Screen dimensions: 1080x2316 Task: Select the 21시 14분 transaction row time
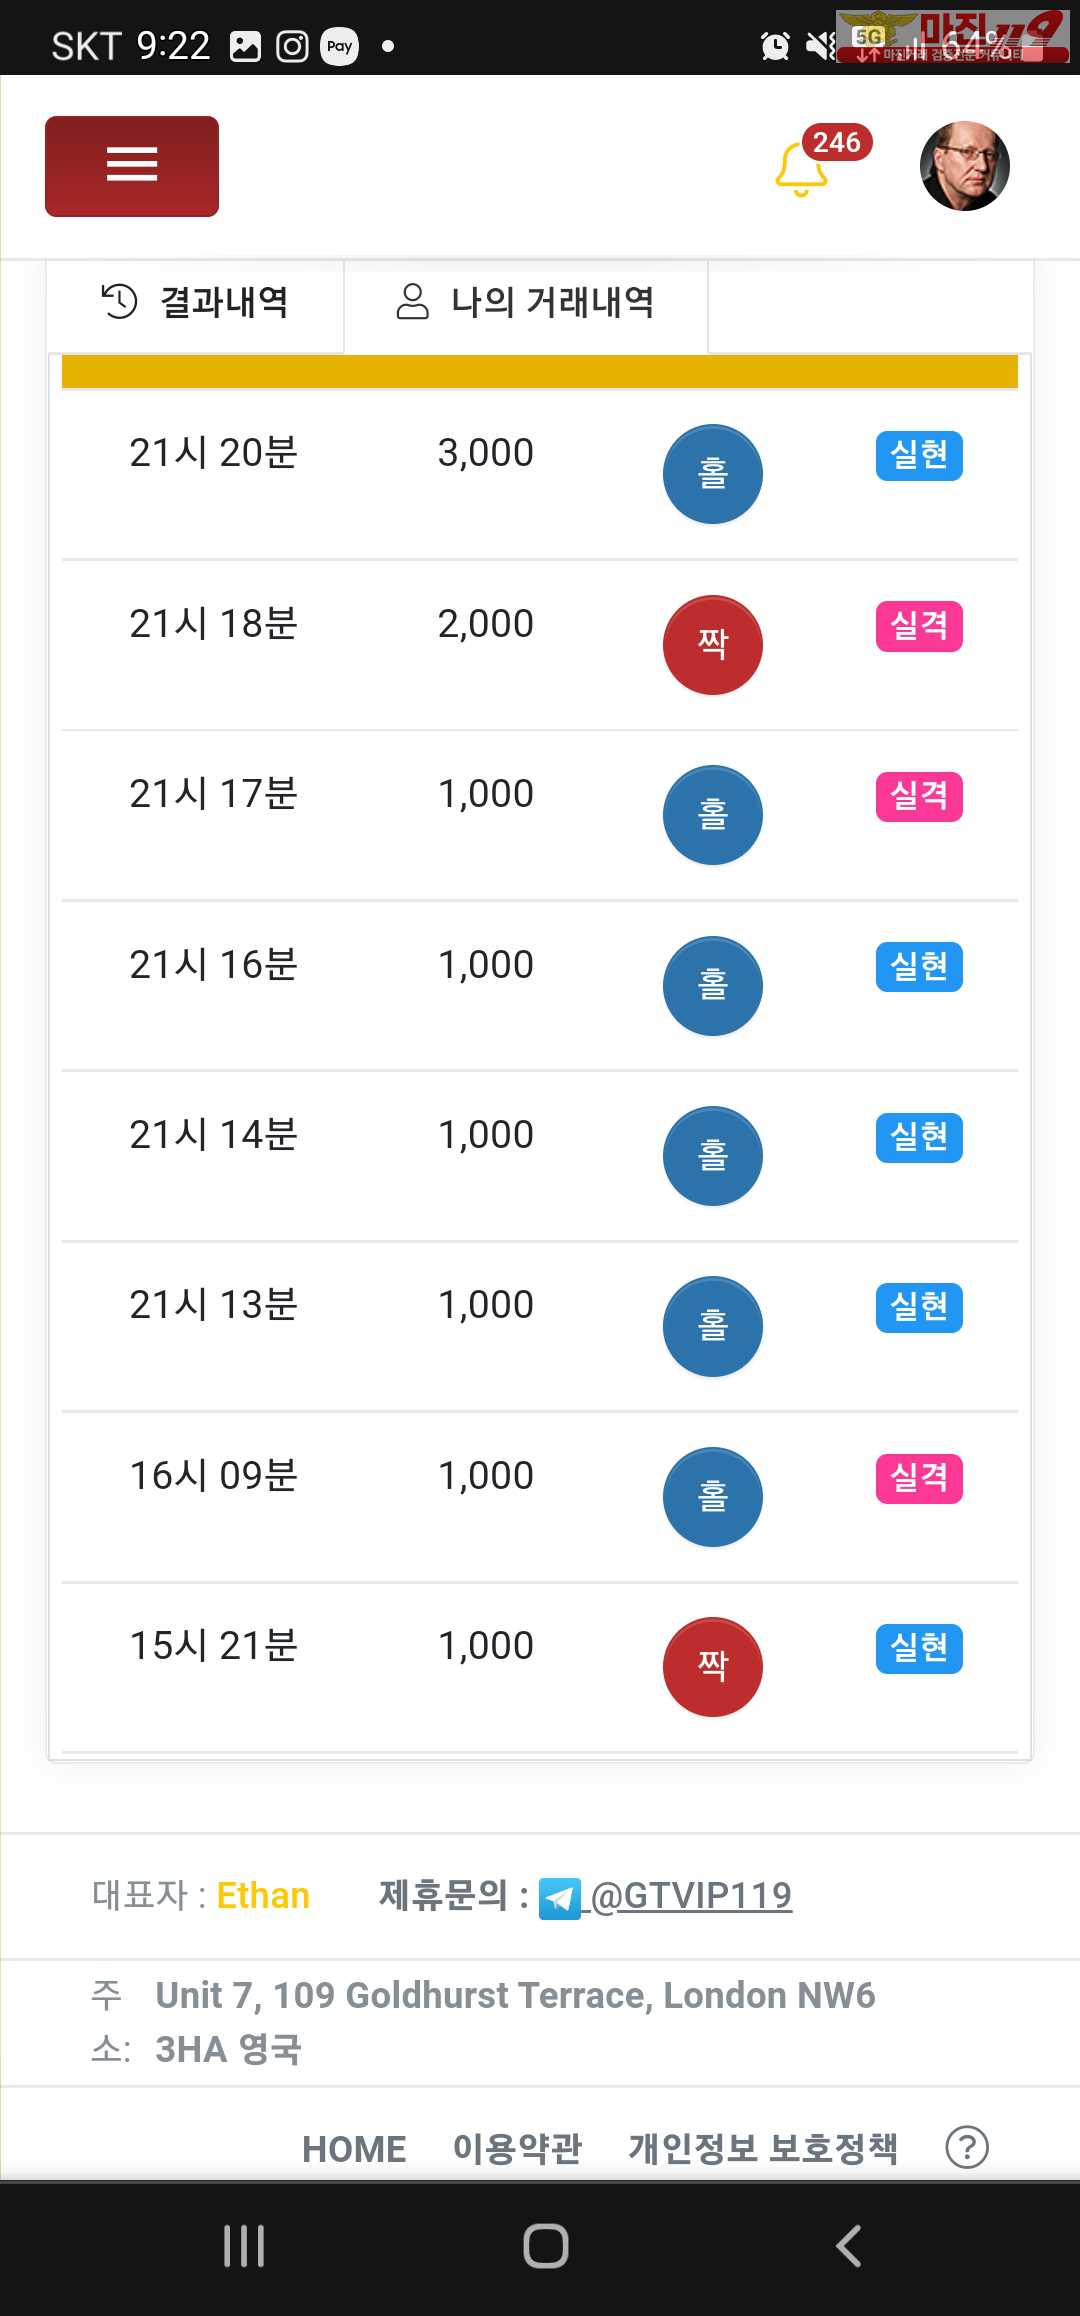(x=213, y=1135)
